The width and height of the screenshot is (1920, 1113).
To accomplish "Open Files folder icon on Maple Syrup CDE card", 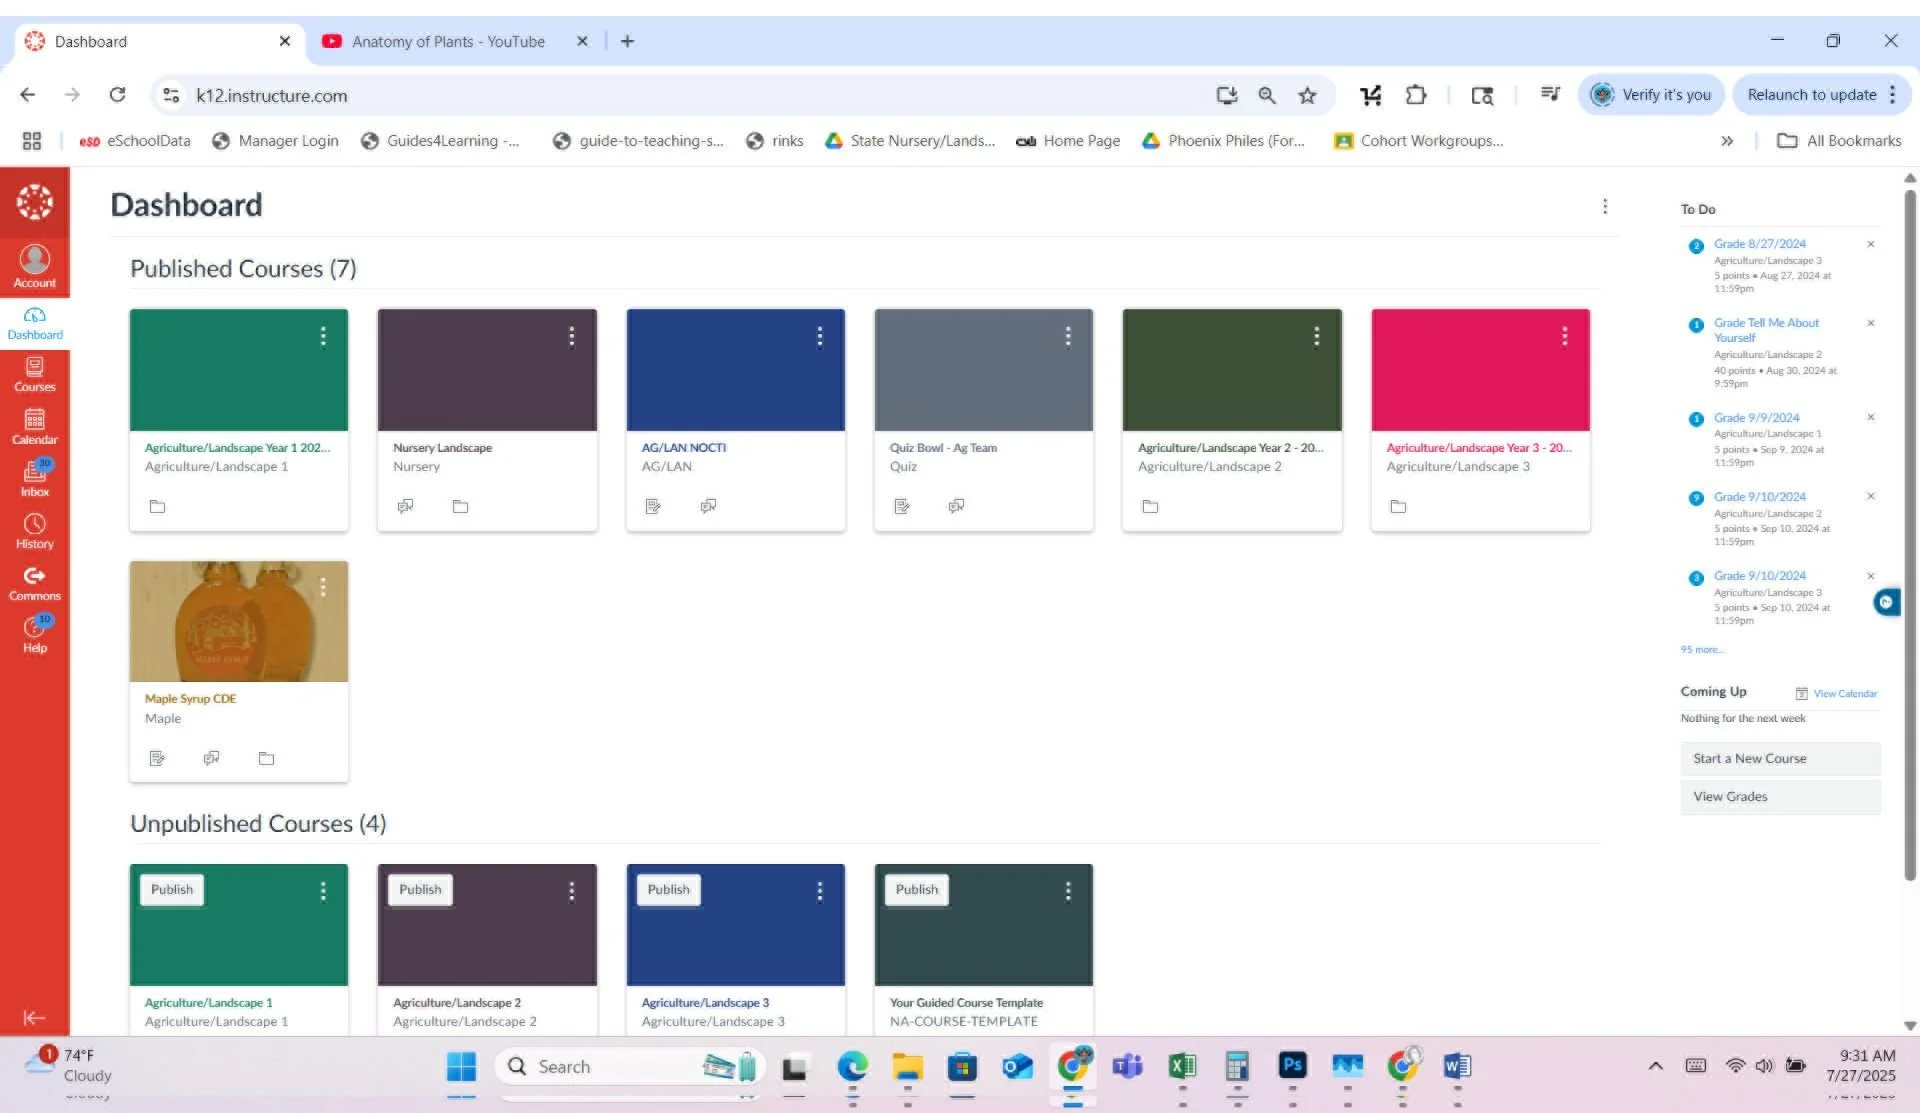I will (x=266, y=758).
